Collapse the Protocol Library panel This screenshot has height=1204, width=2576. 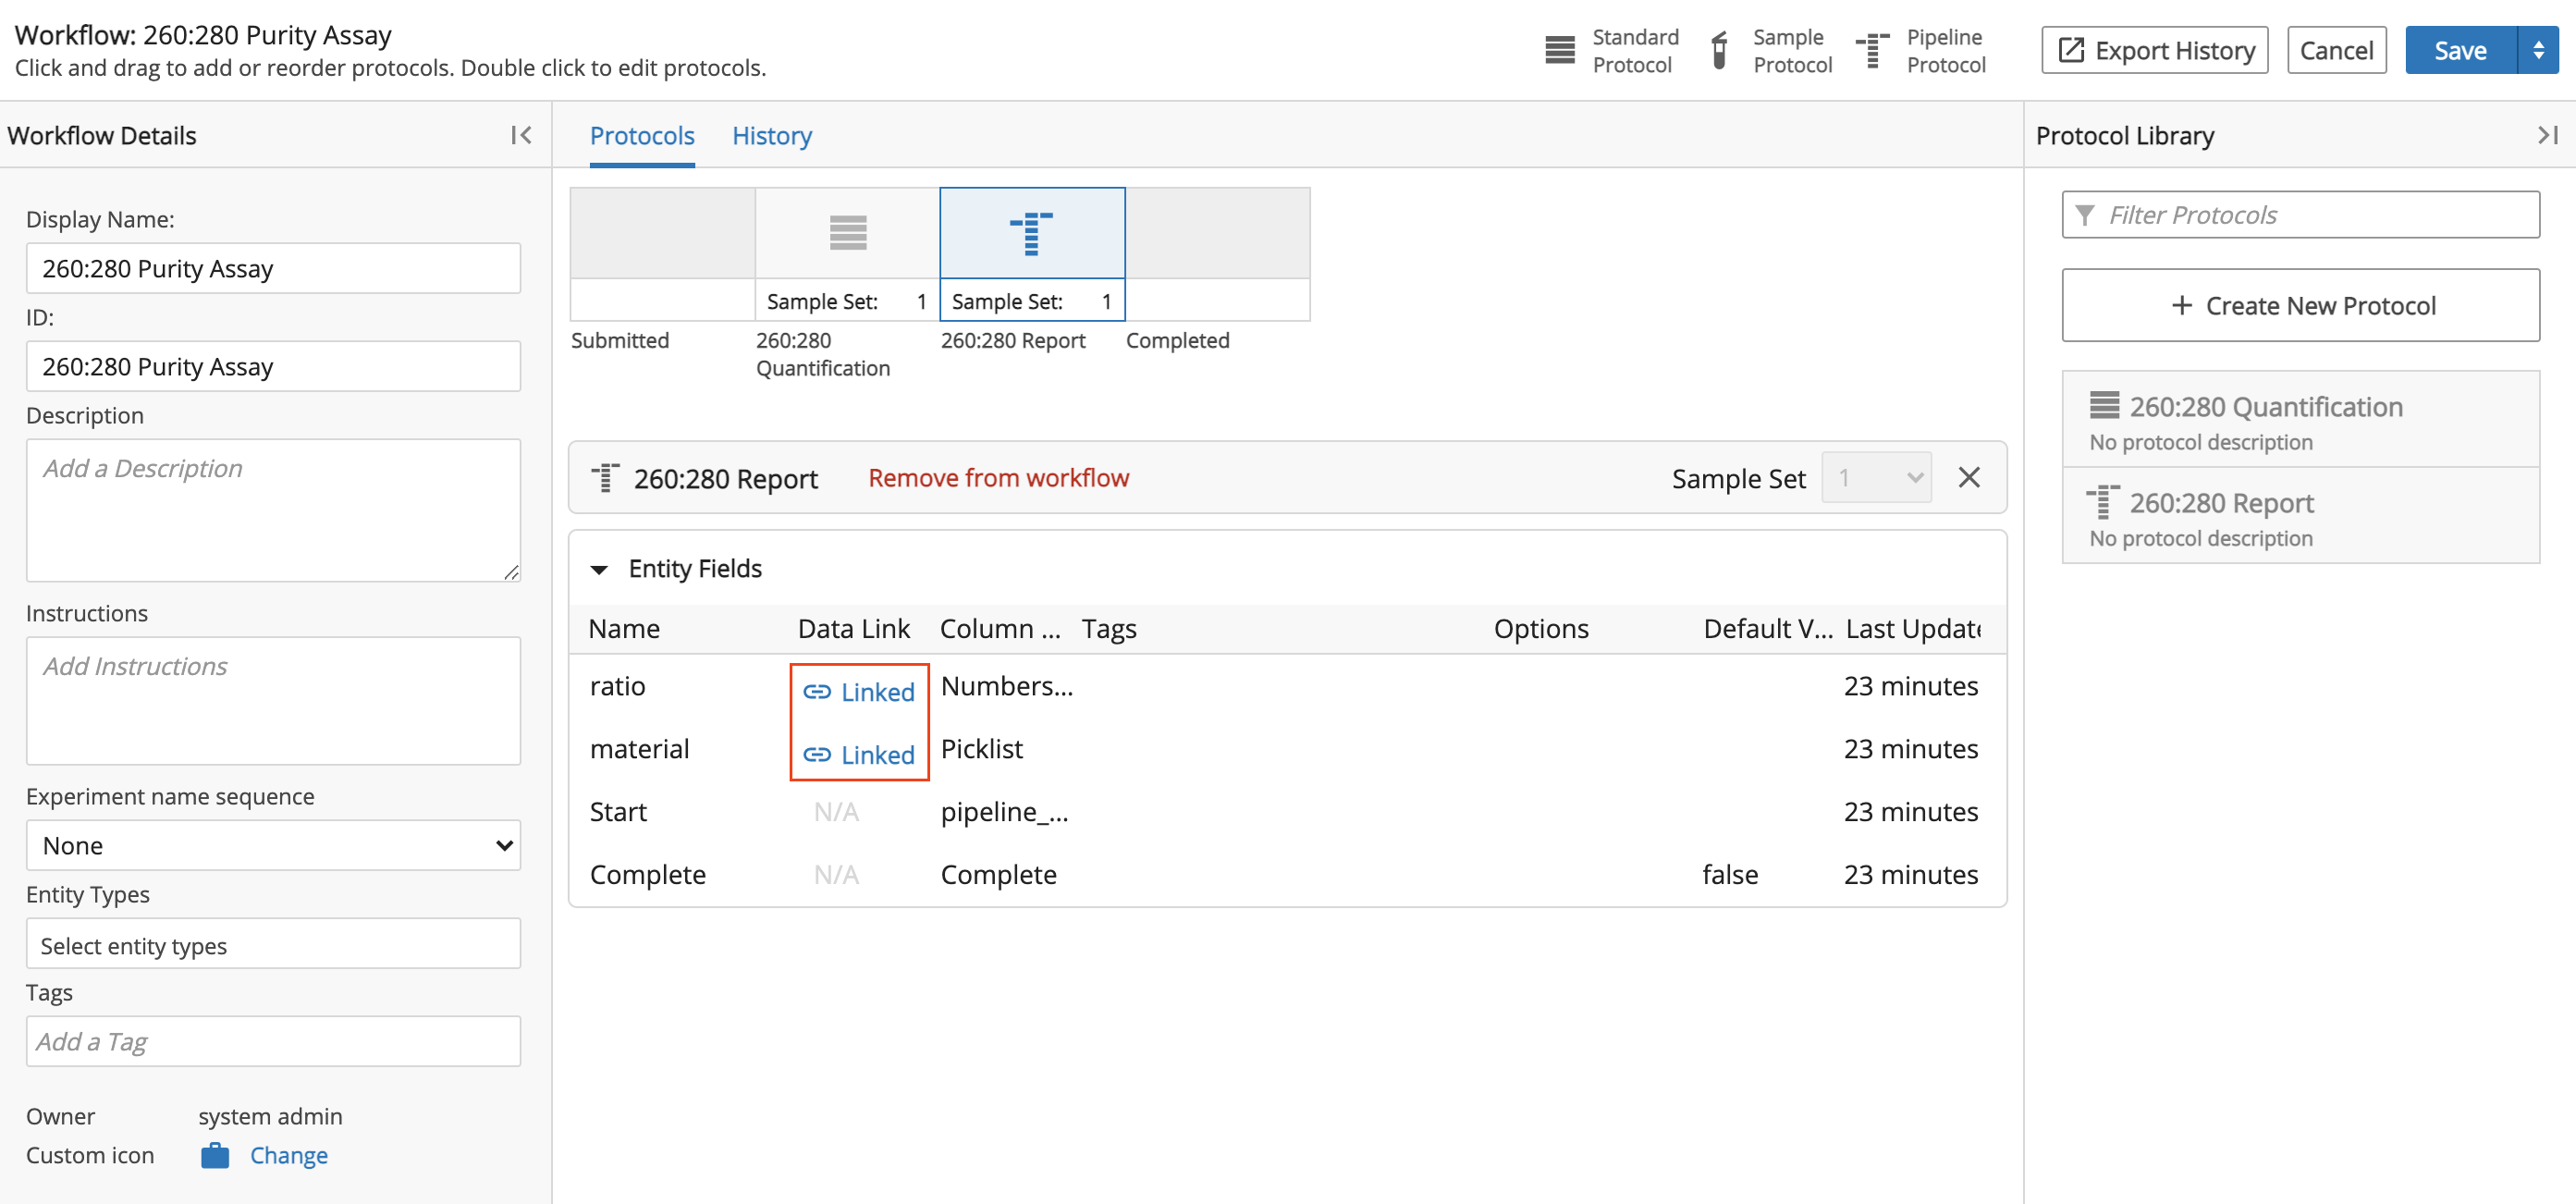[x=2547, y=135]
